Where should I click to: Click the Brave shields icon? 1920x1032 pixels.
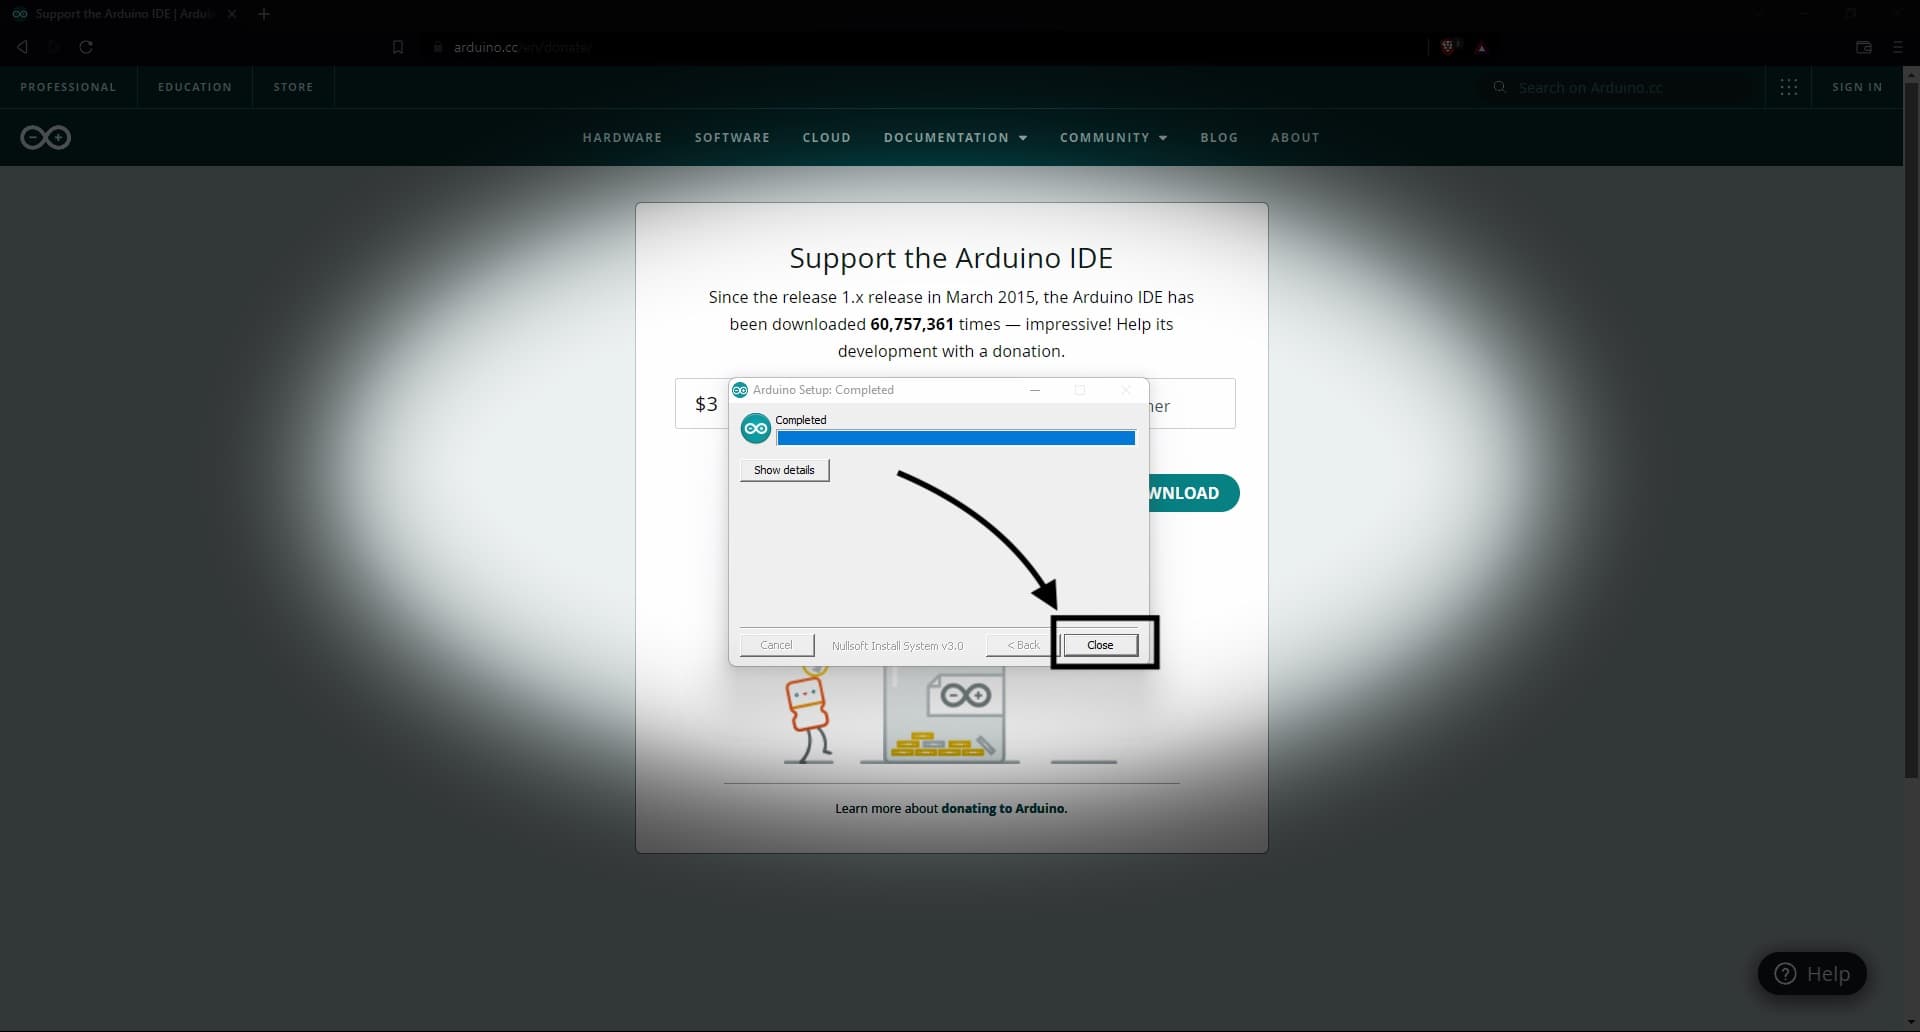(x=1449, y=47)
